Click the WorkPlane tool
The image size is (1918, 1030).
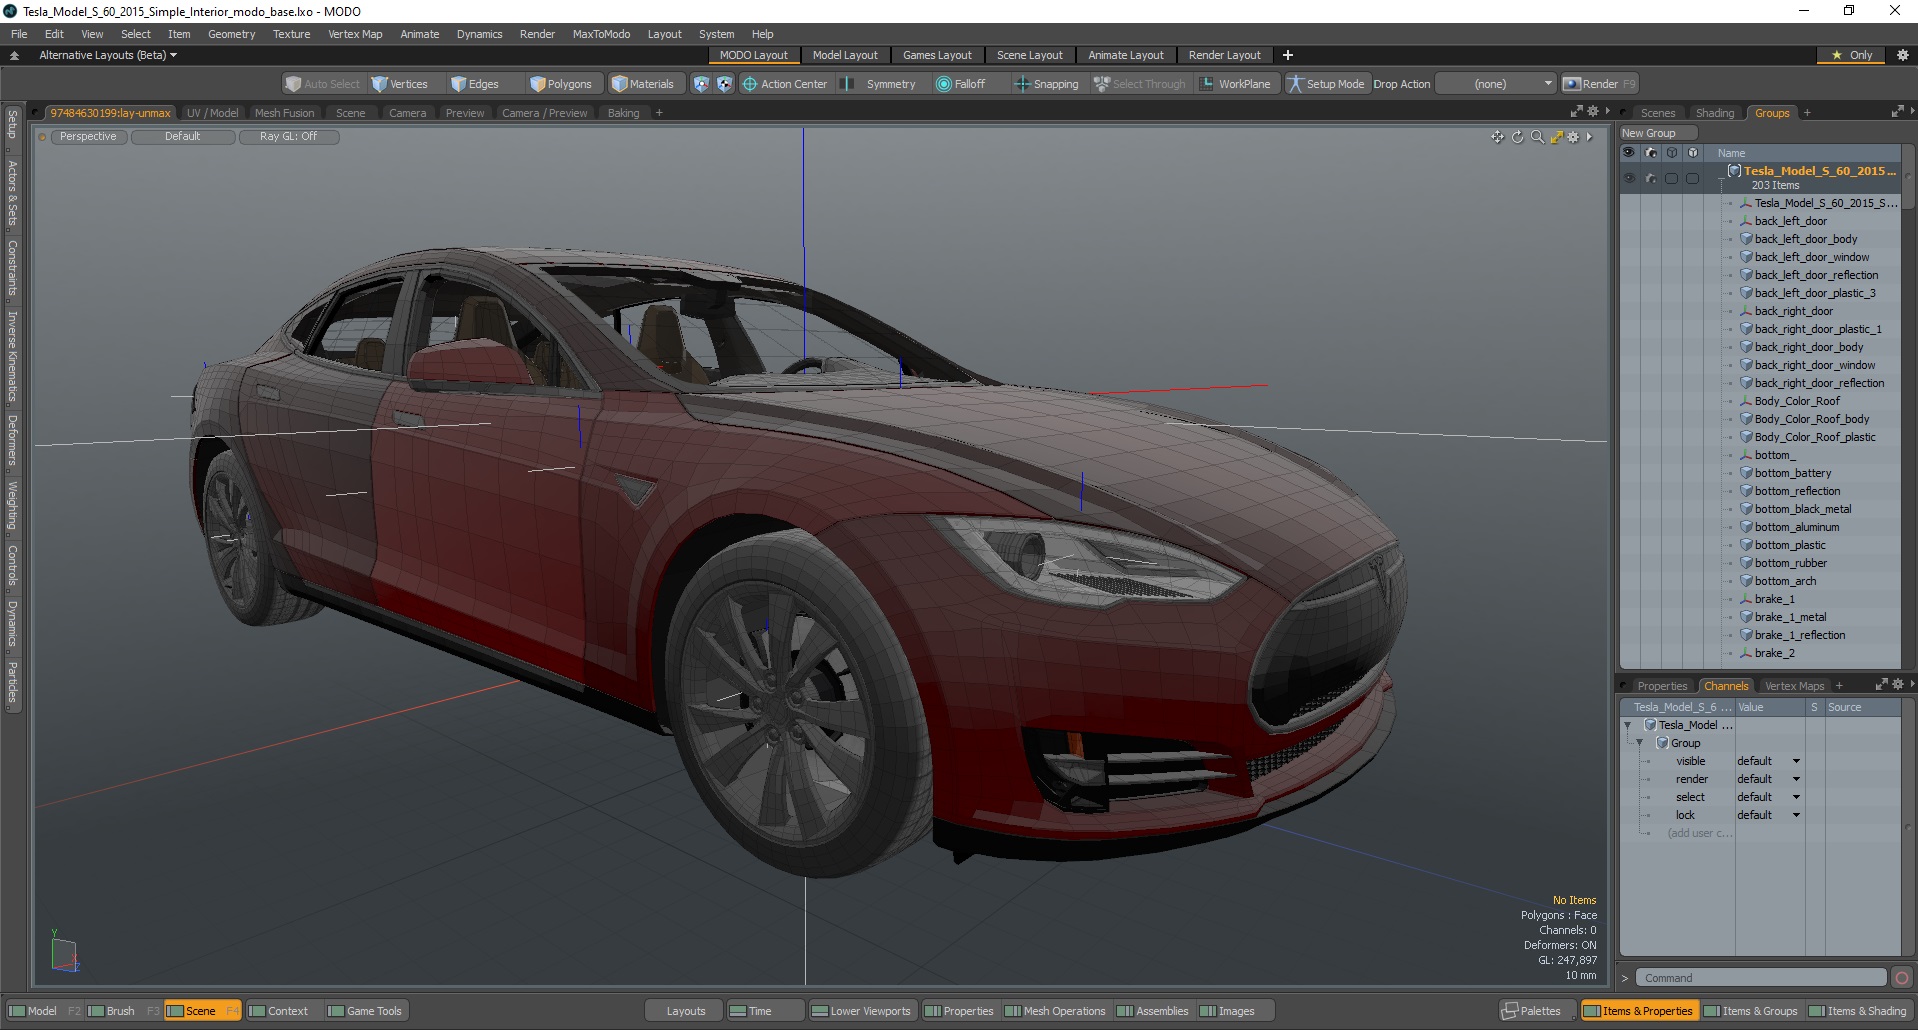click(1235, 84)
